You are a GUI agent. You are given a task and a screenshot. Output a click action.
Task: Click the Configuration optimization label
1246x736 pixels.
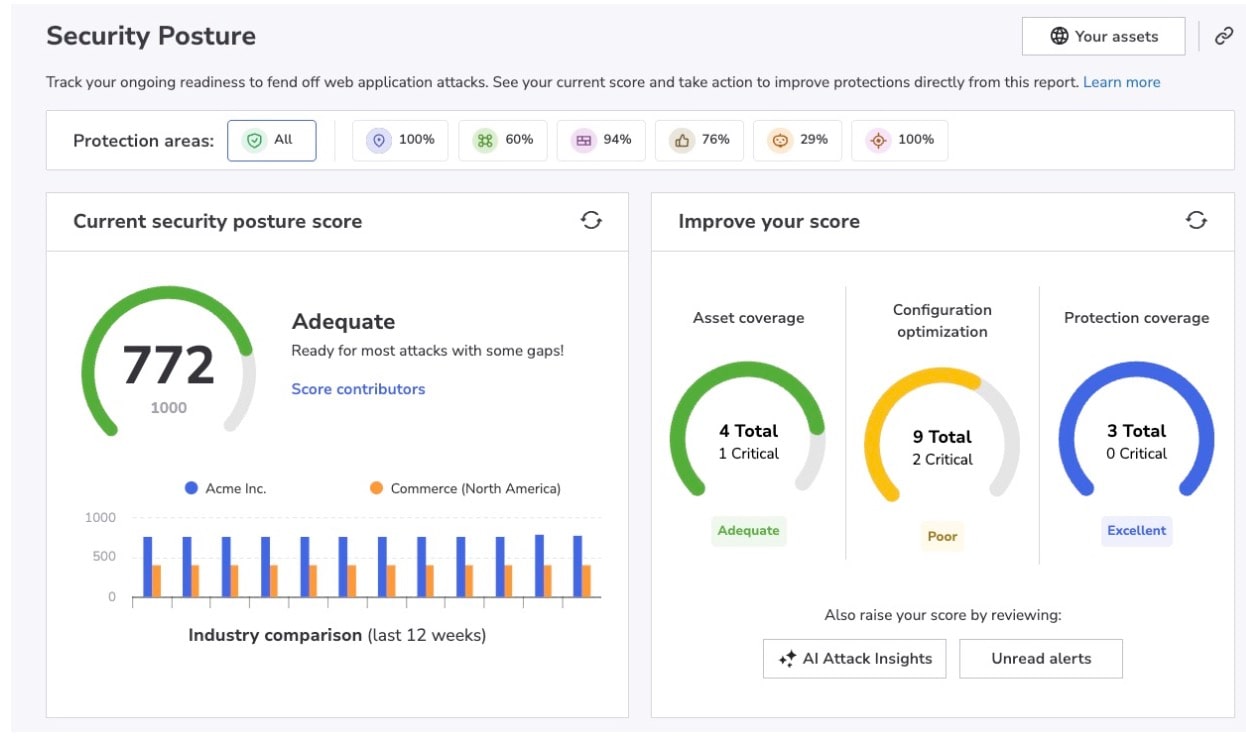point(942,321)
